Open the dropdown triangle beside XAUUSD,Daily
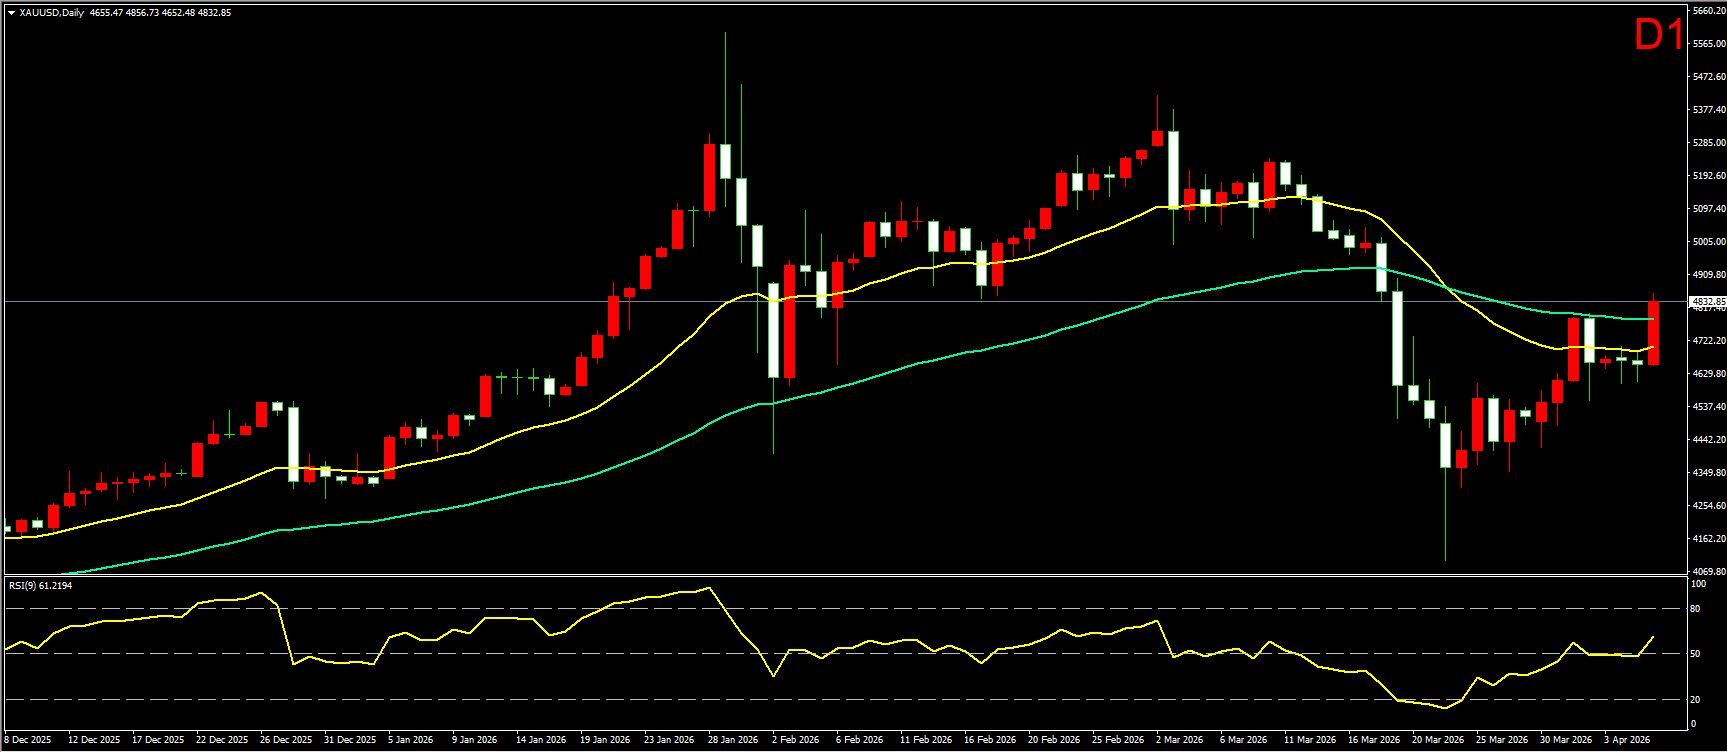Image resolution: width=1727 pixels, height=753 pixels. [x=11, y=13]
